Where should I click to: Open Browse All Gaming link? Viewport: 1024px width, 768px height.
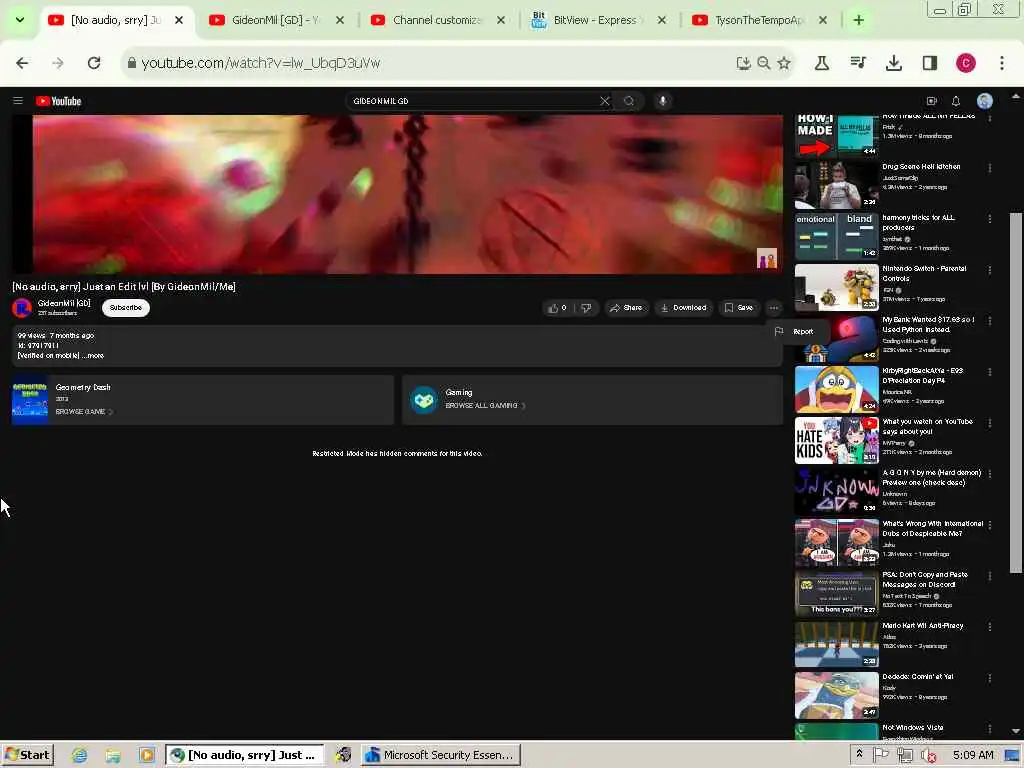[x=485, y=406]
